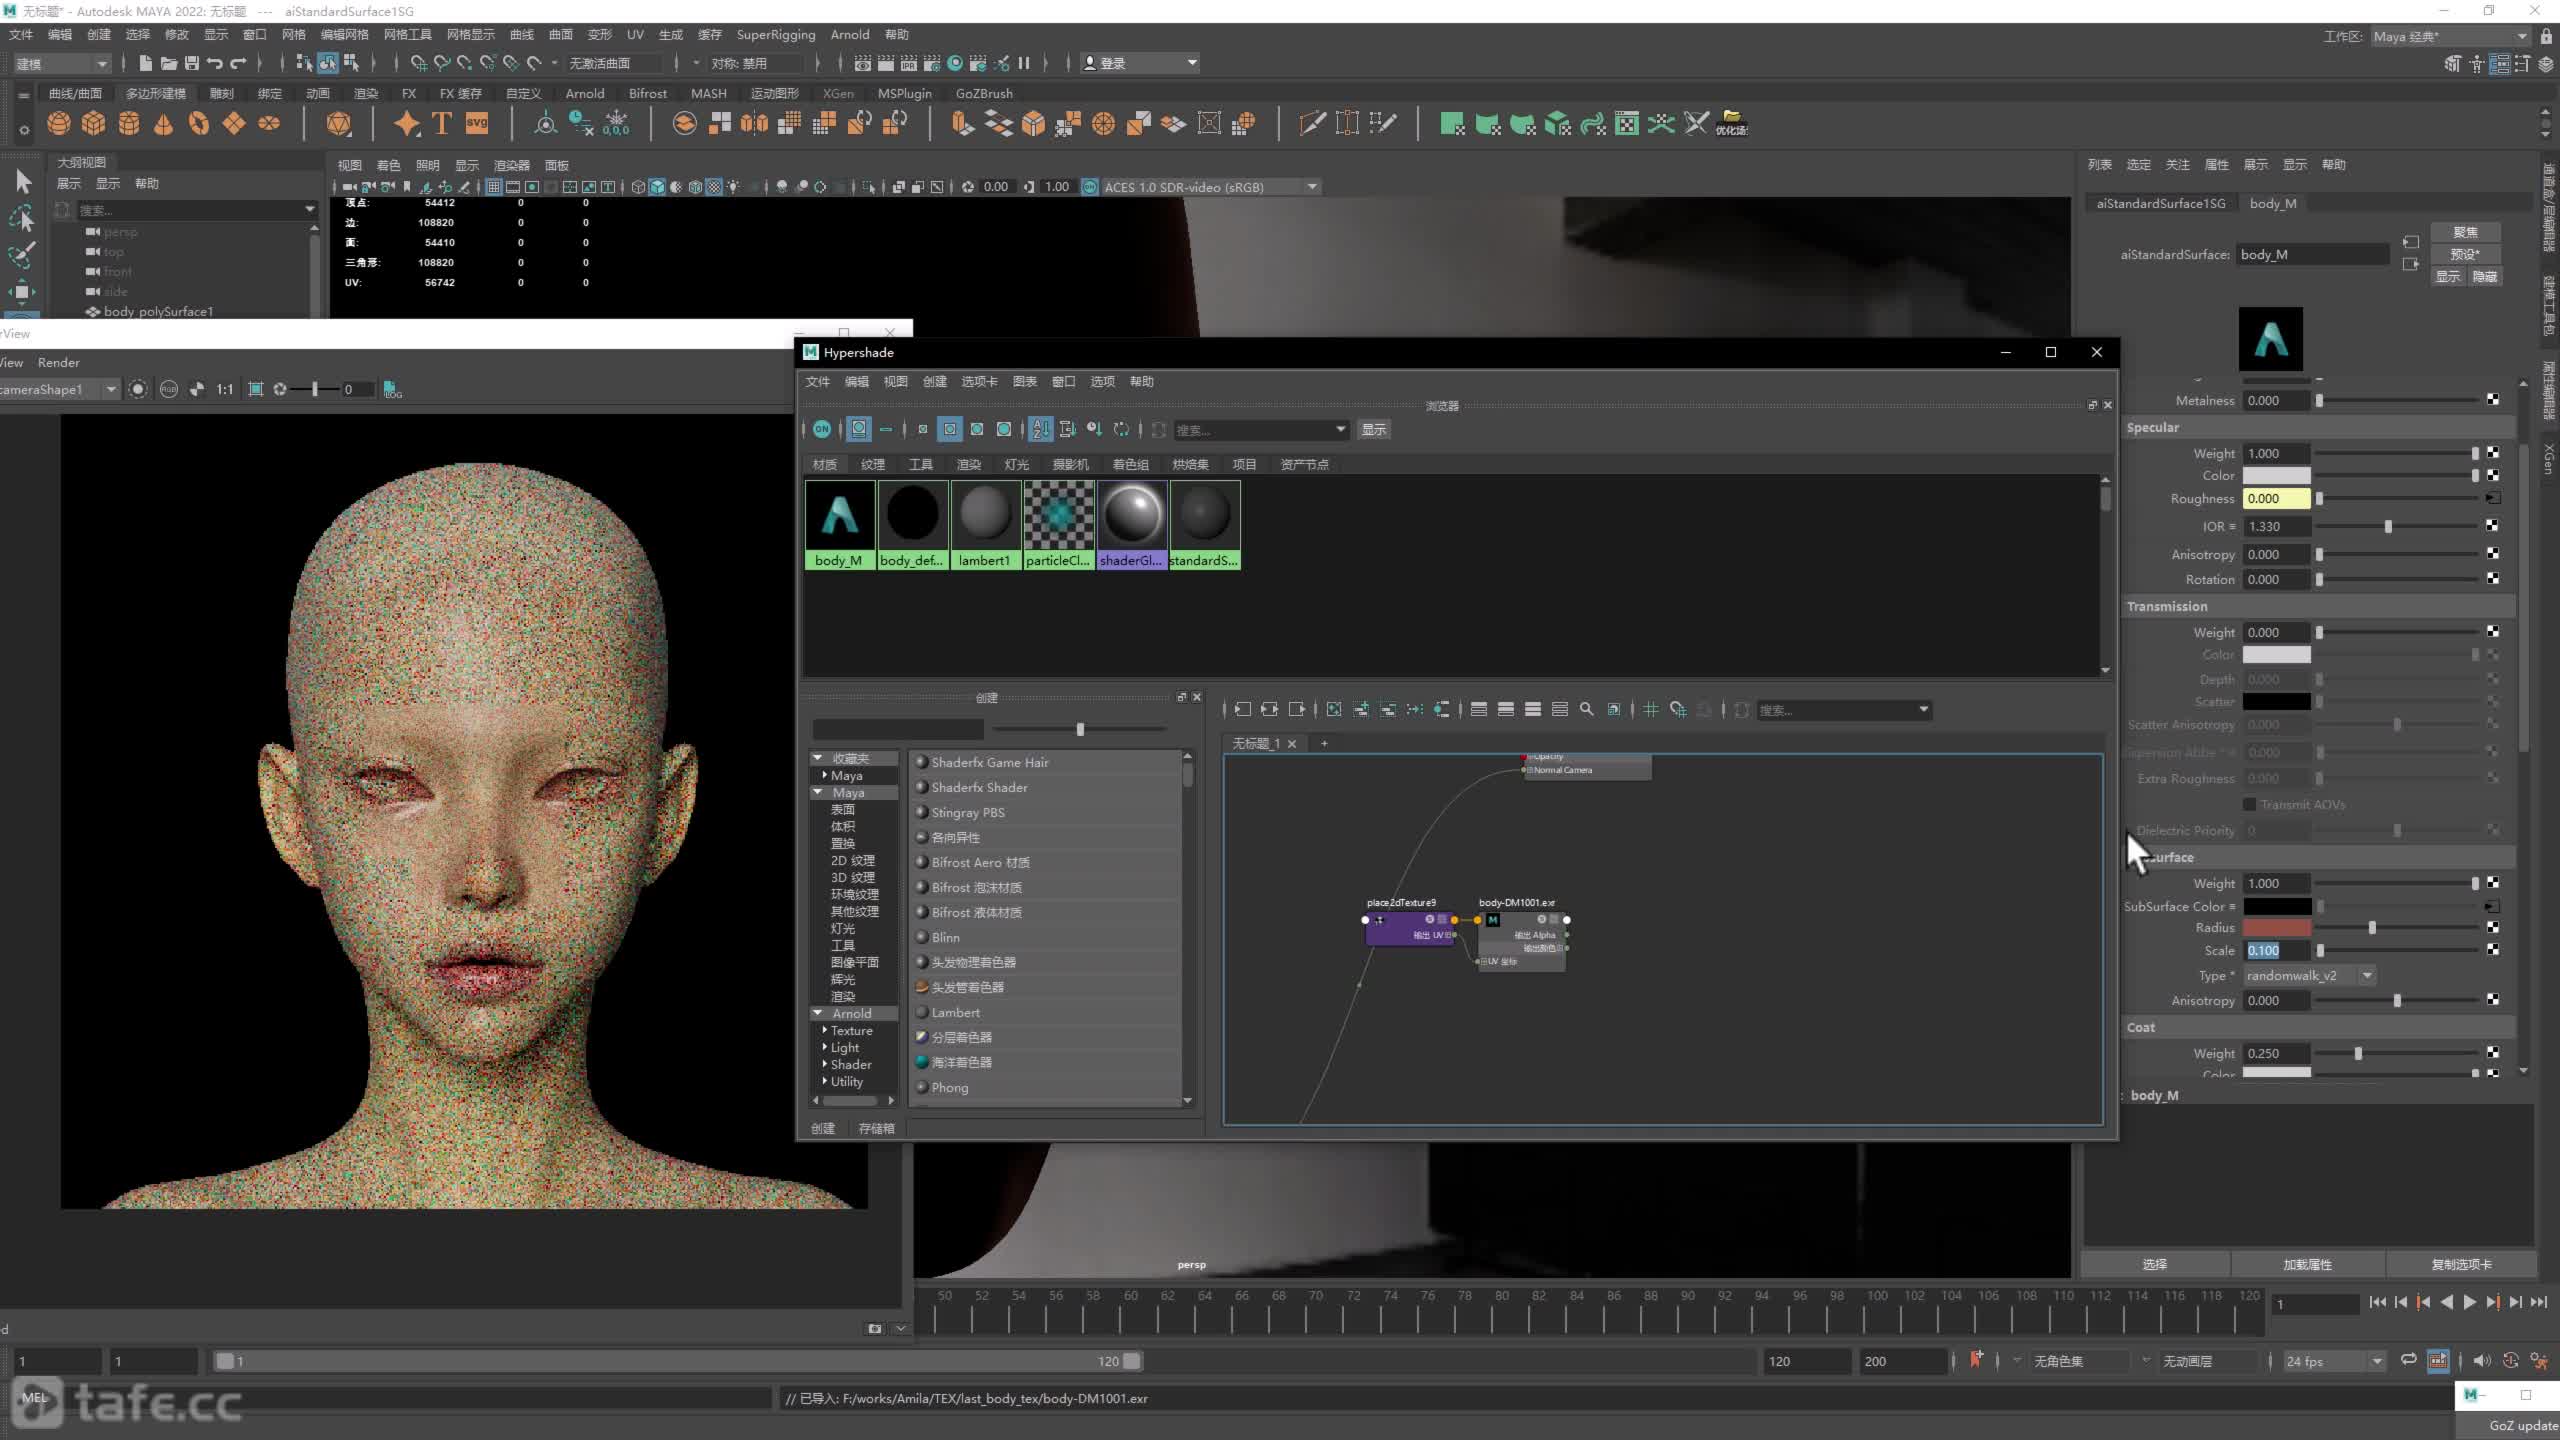
Task: Collapse the Specular section
Action: pyautogui.click(x=2153, y=427)
